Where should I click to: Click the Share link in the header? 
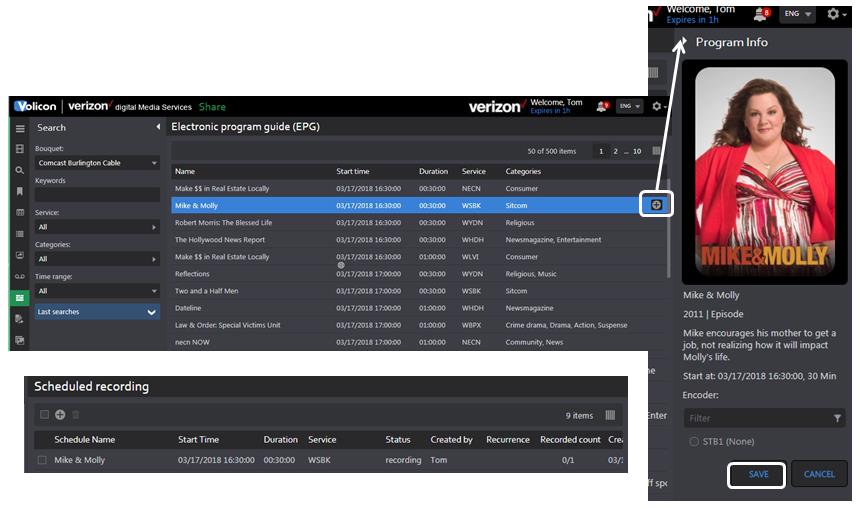coord(212,107)
